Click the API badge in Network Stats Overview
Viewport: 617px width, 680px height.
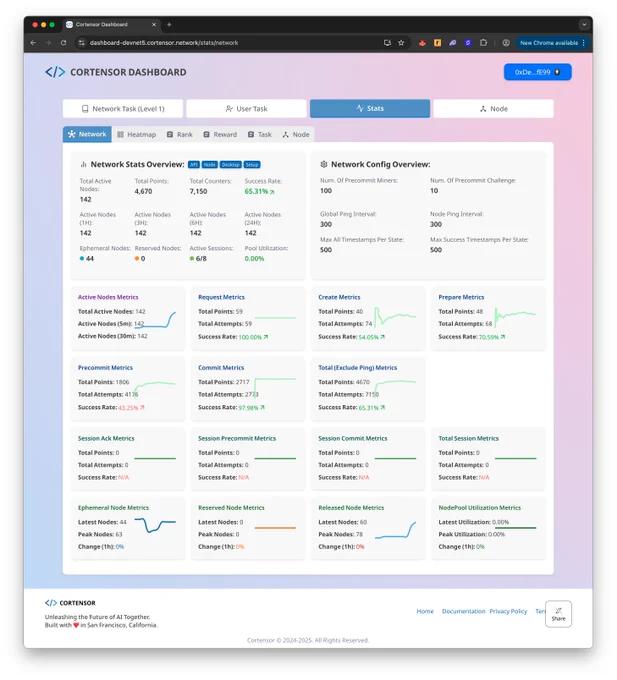coord(193,164)
